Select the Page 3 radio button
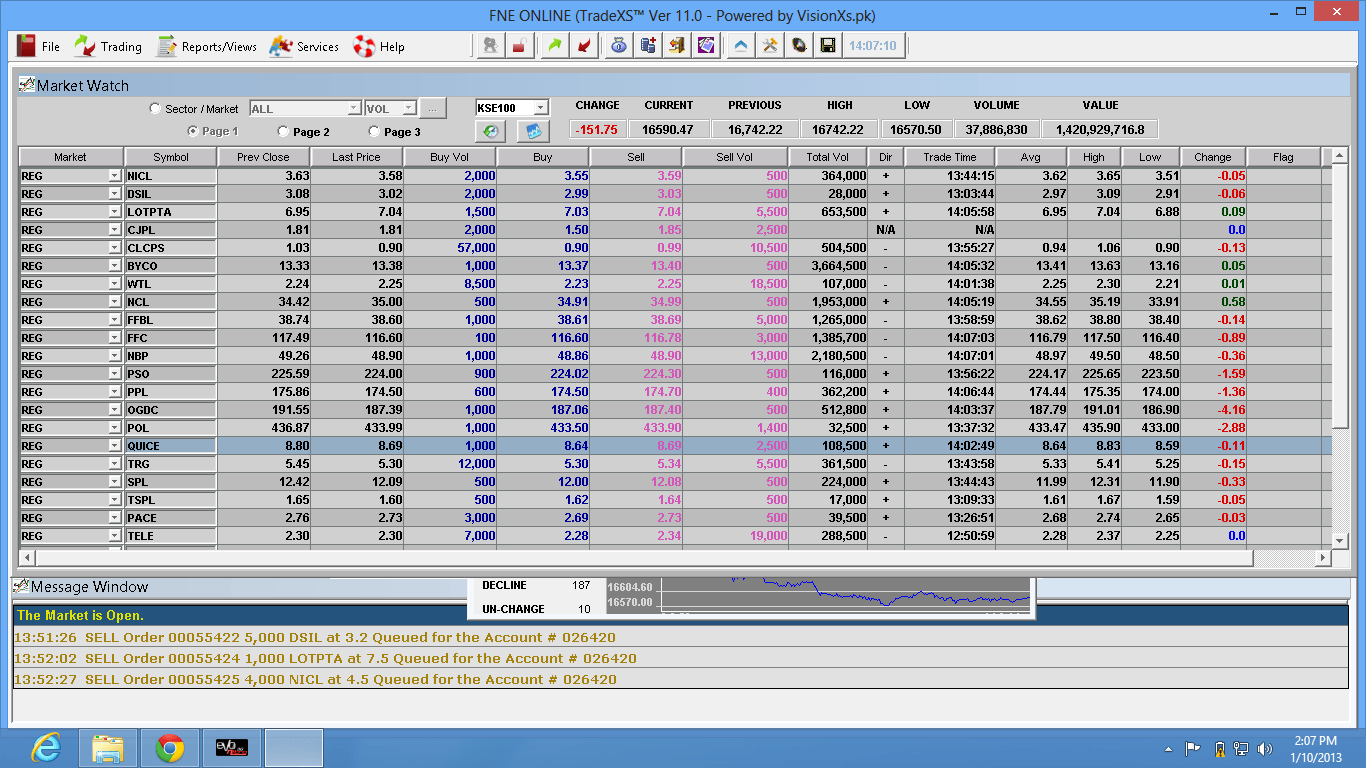Screen dimensions: 1366x768 374,132
